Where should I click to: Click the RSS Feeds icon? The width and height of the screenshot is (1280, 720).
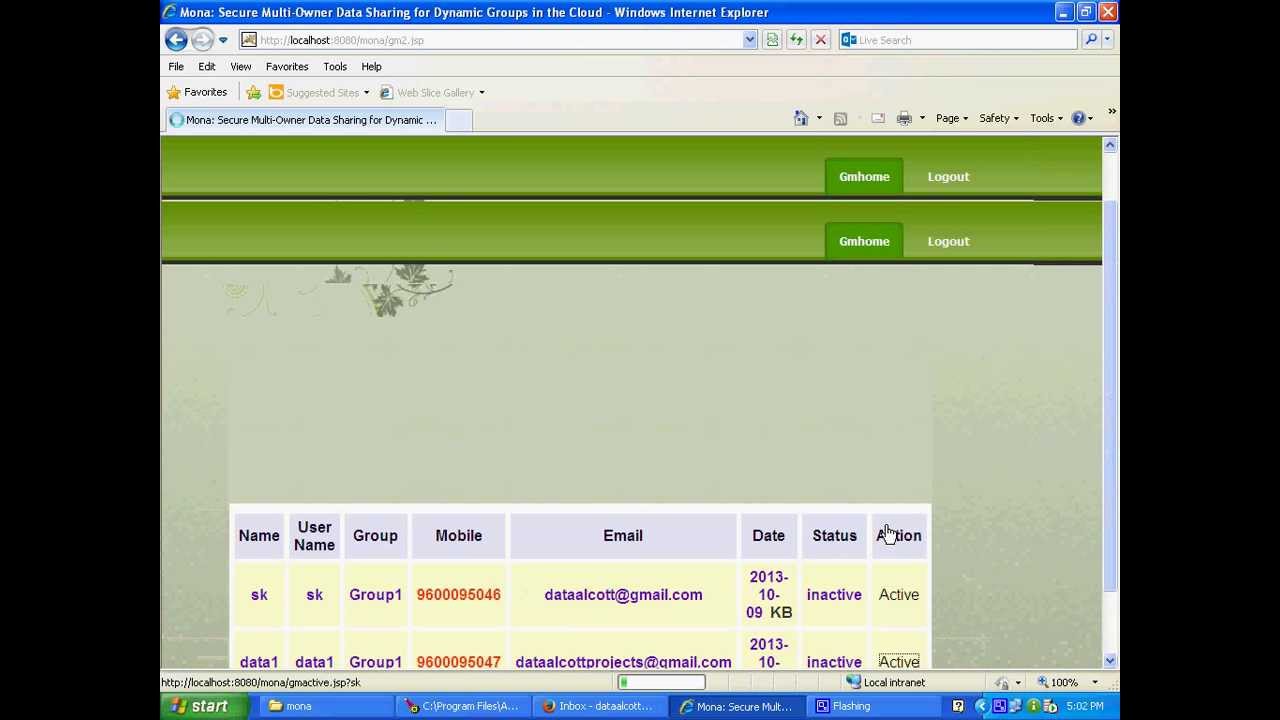click(840, 118)
